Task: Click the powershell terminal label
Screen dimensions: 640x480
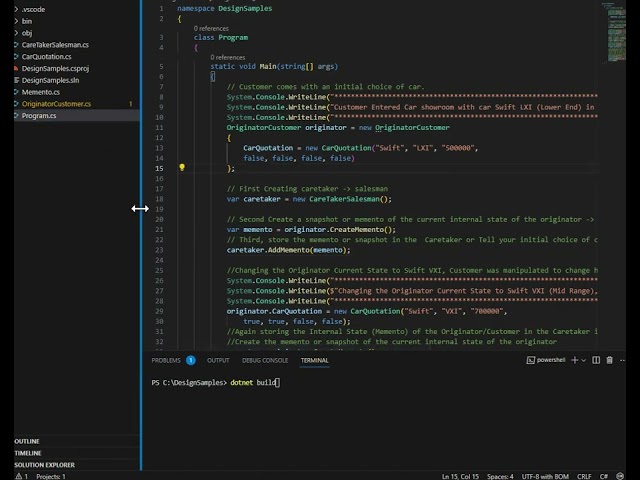Action: pos(546,360)
